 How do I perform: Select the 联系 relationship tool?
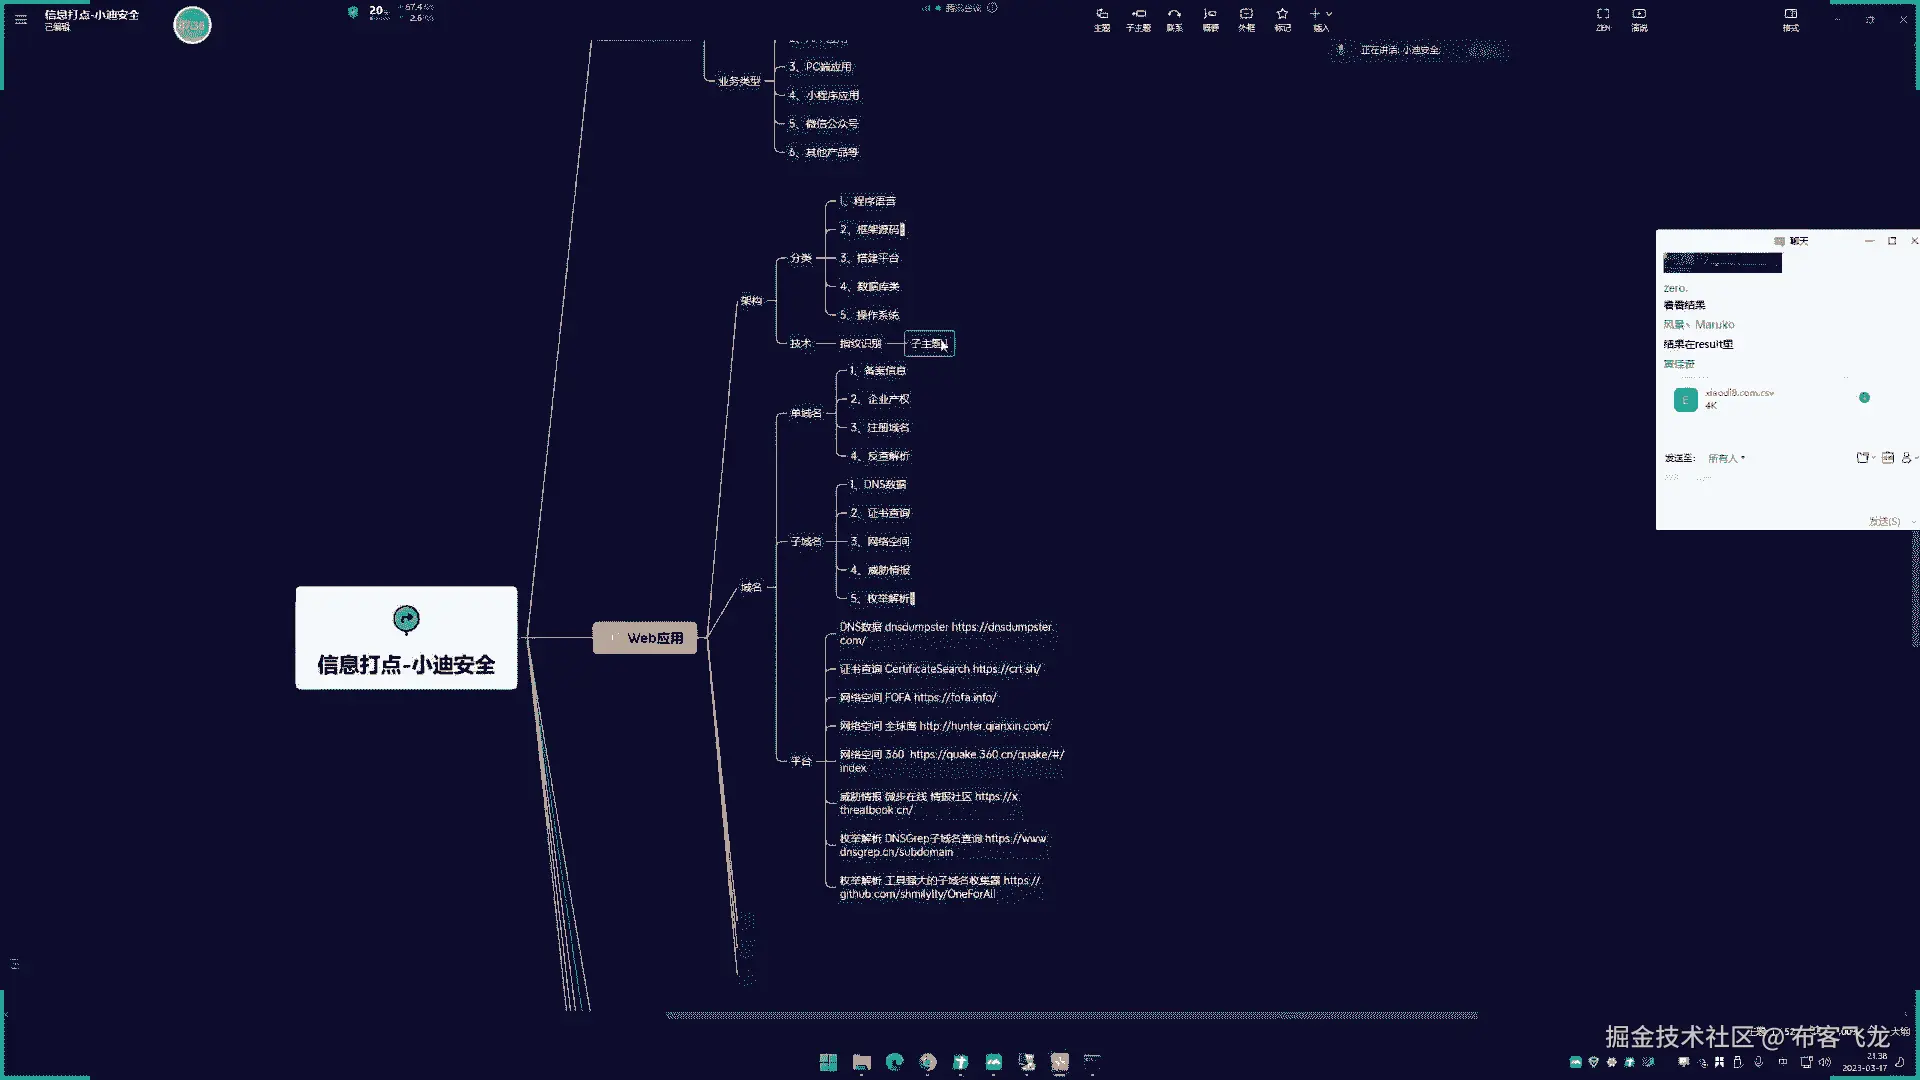(x=1174, y=19)
